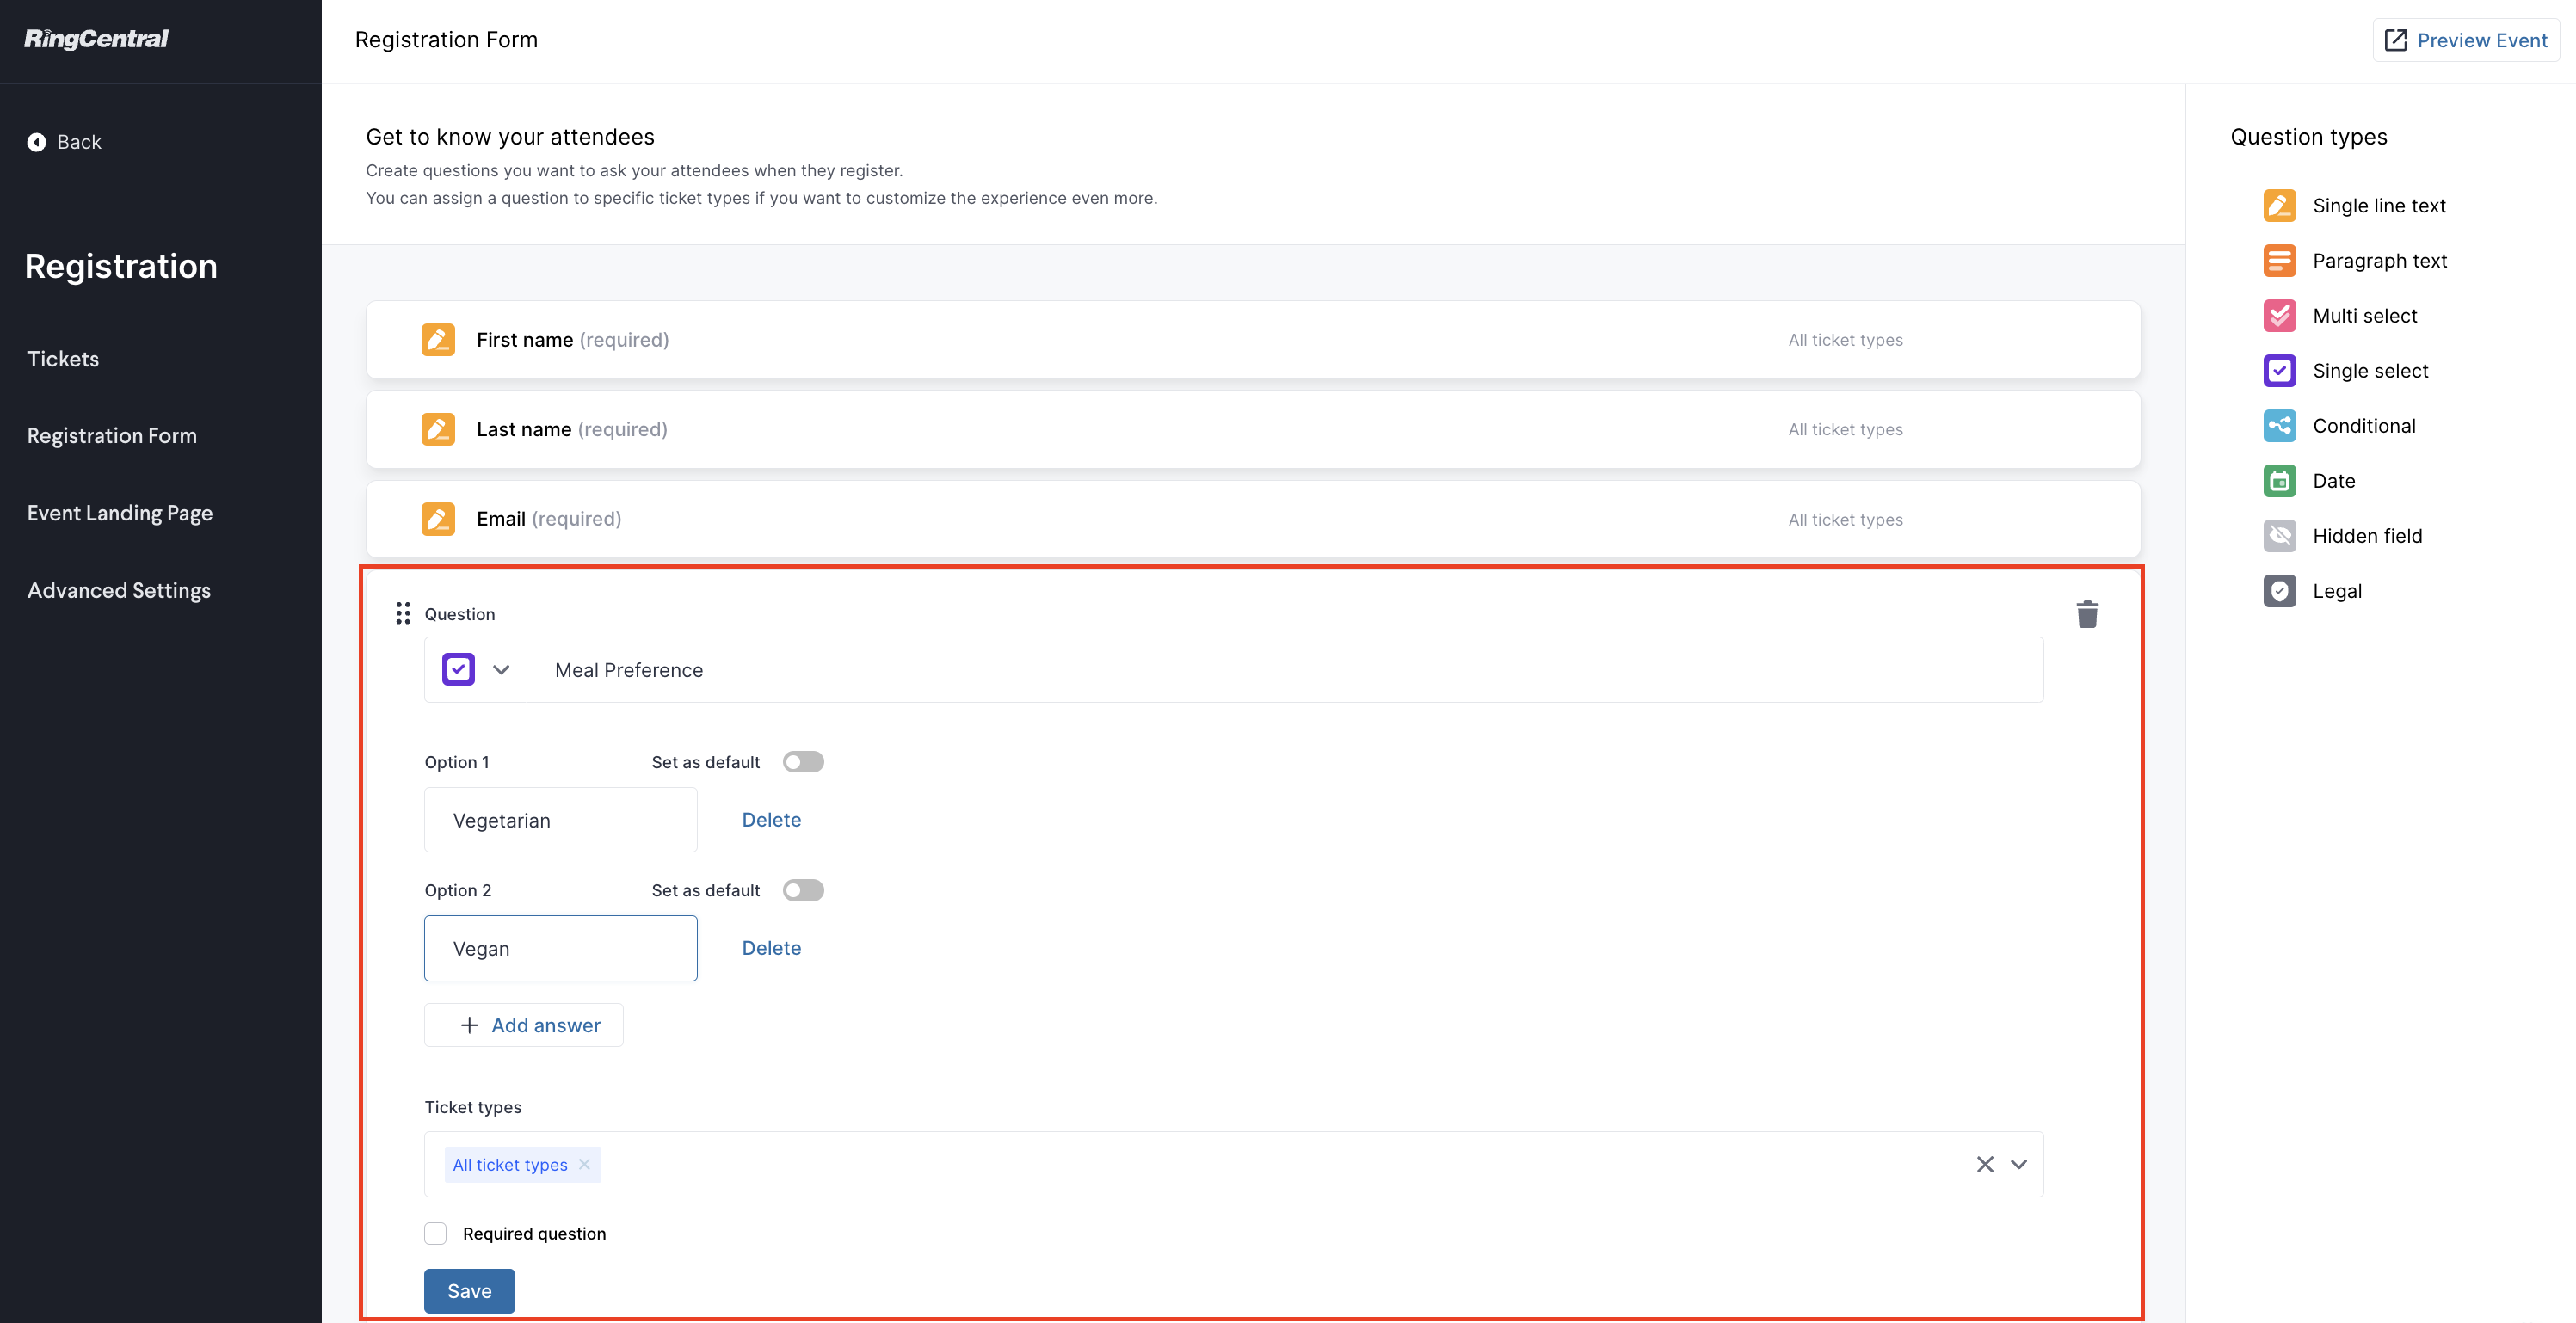
Task: Click inside the Ticket types selection field
Action: click(1234, 1164)
